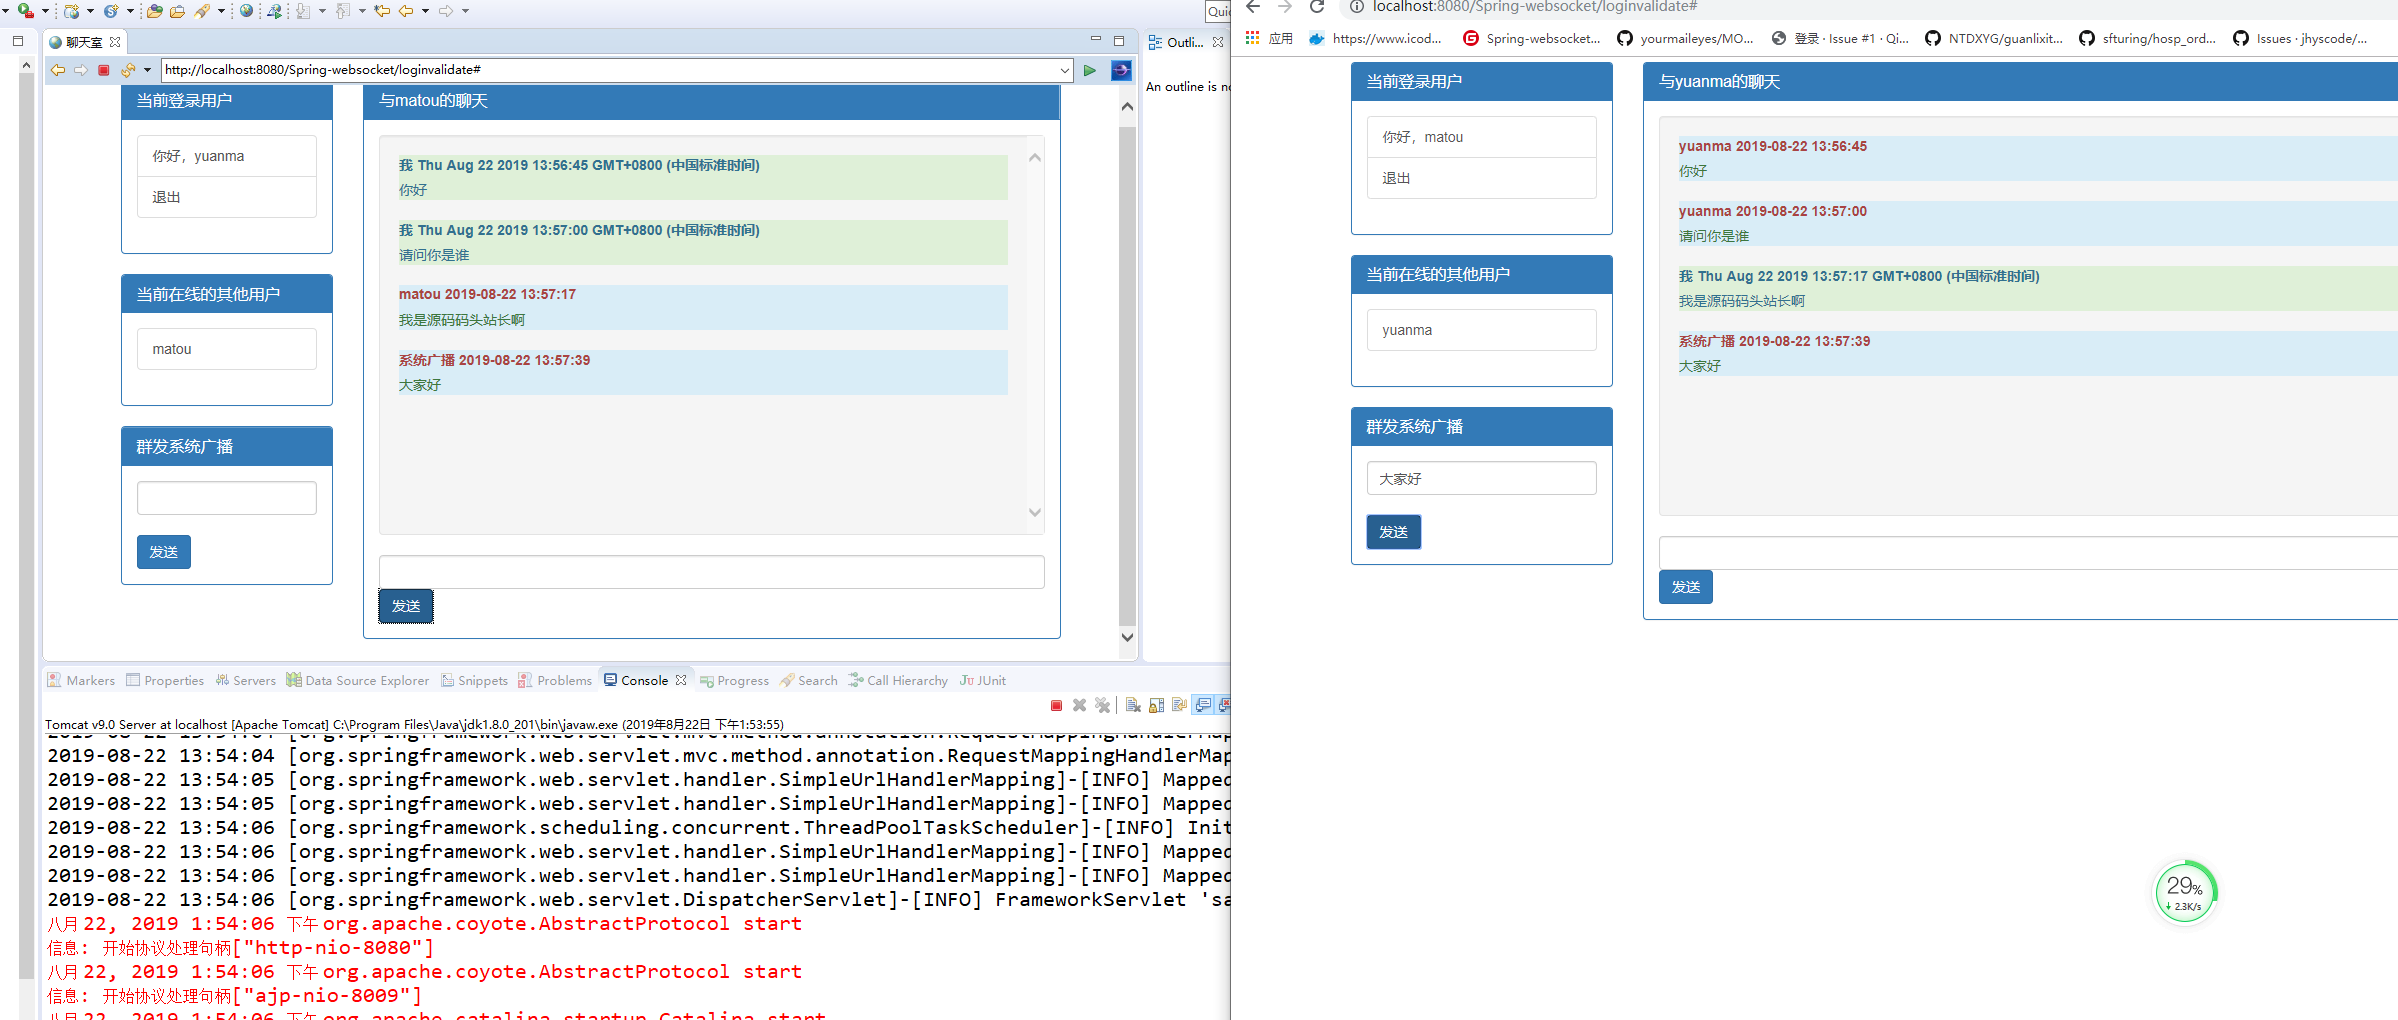2398x1020 pixels.
Task: Expand the Eclipse toolbar back-navigation history dropdown
Action: click(426, 11)
